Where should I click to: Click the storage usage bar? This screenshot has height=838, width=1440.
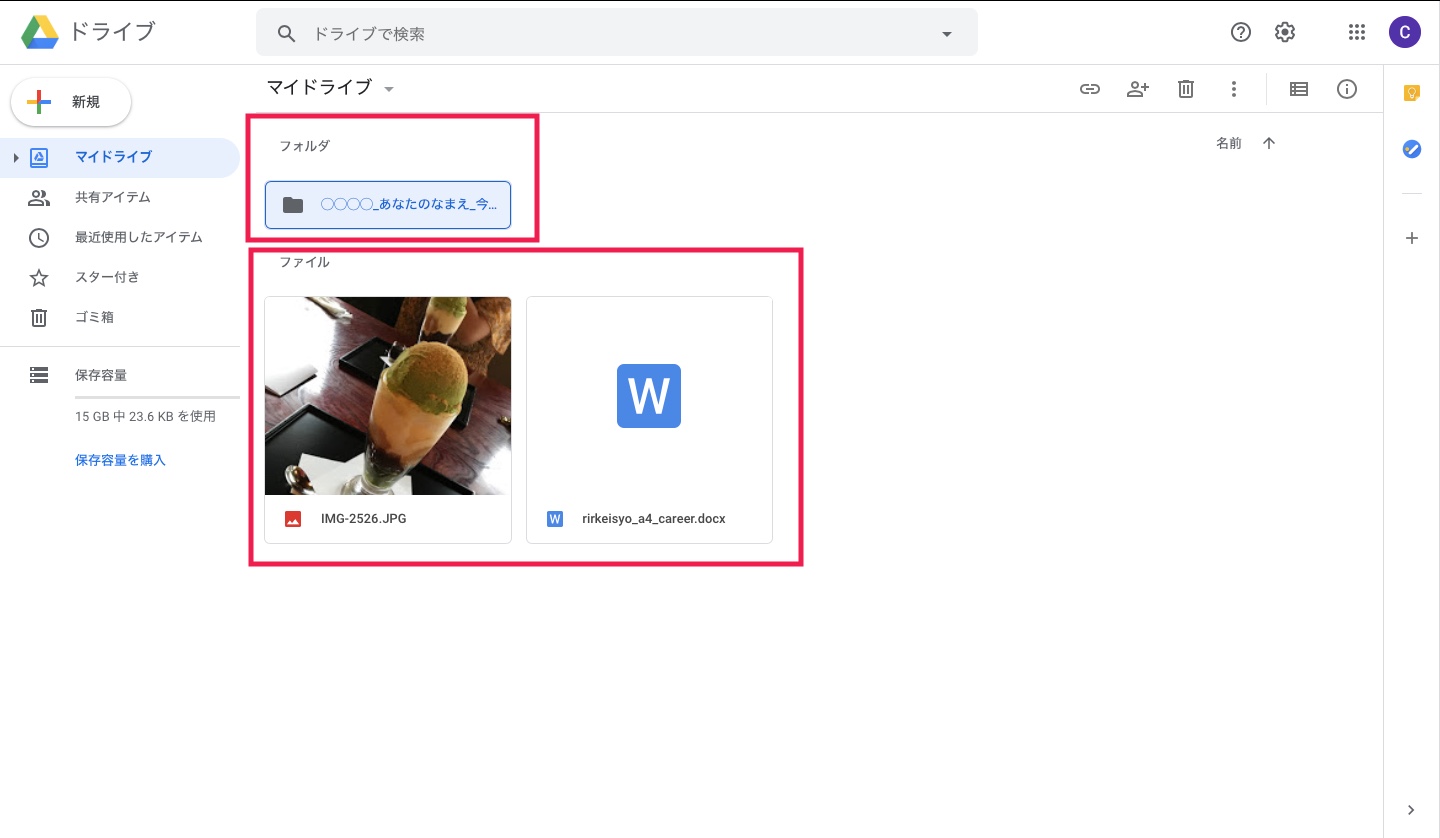(x=157, y=397)
